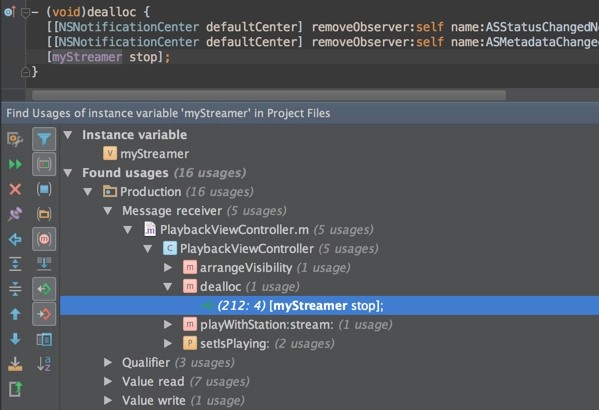The height and width of the screenshot is (410, 599).
Task: Select usage line (212: 4) [myStreamer stop]
Action: [329, 306]
